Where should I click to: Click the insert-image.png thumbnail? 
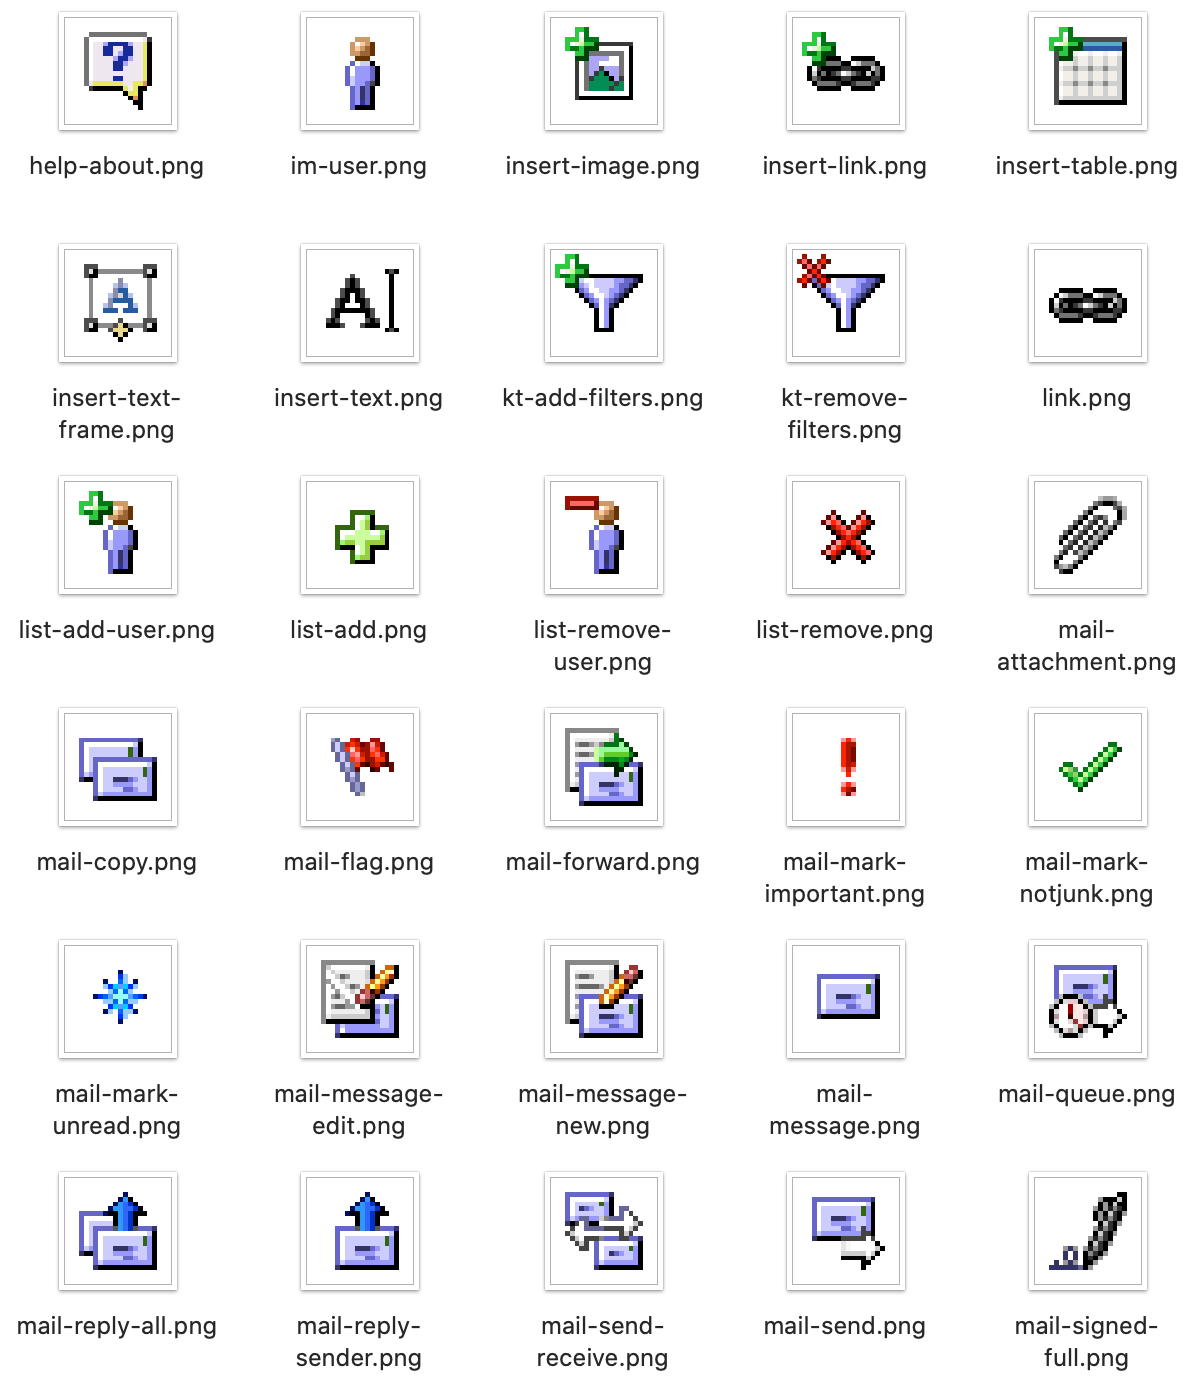point(604,71)
